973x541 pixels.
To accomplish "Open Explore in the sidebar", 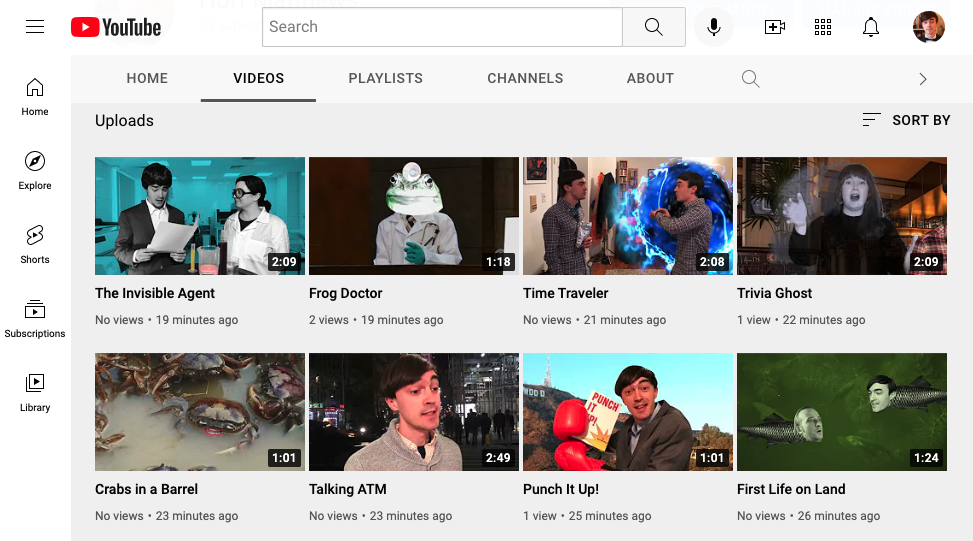I will (35, 170).
